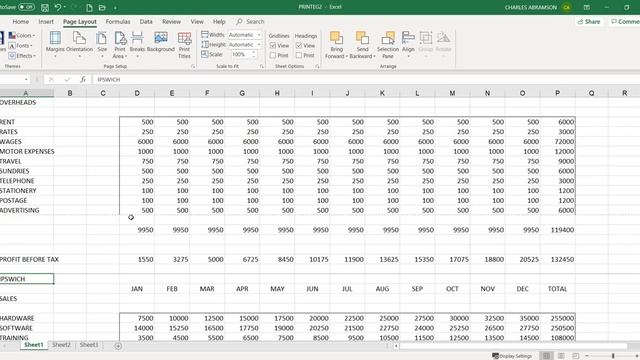
Task: Open Display Settings in status bar
Action: pos(512,356)
